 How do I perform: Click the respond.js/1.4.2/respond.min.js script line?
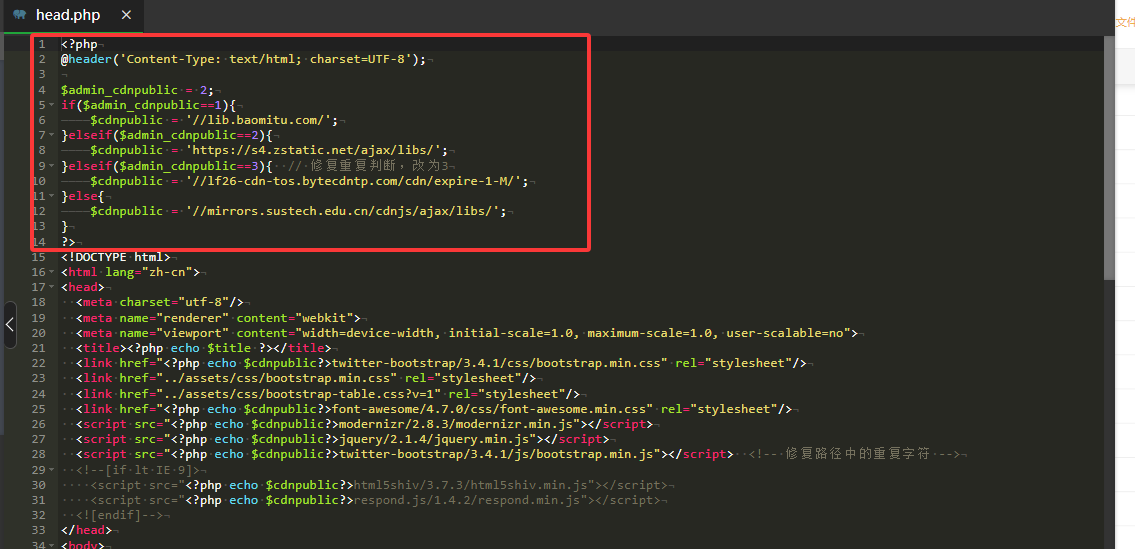click(375, 500)
